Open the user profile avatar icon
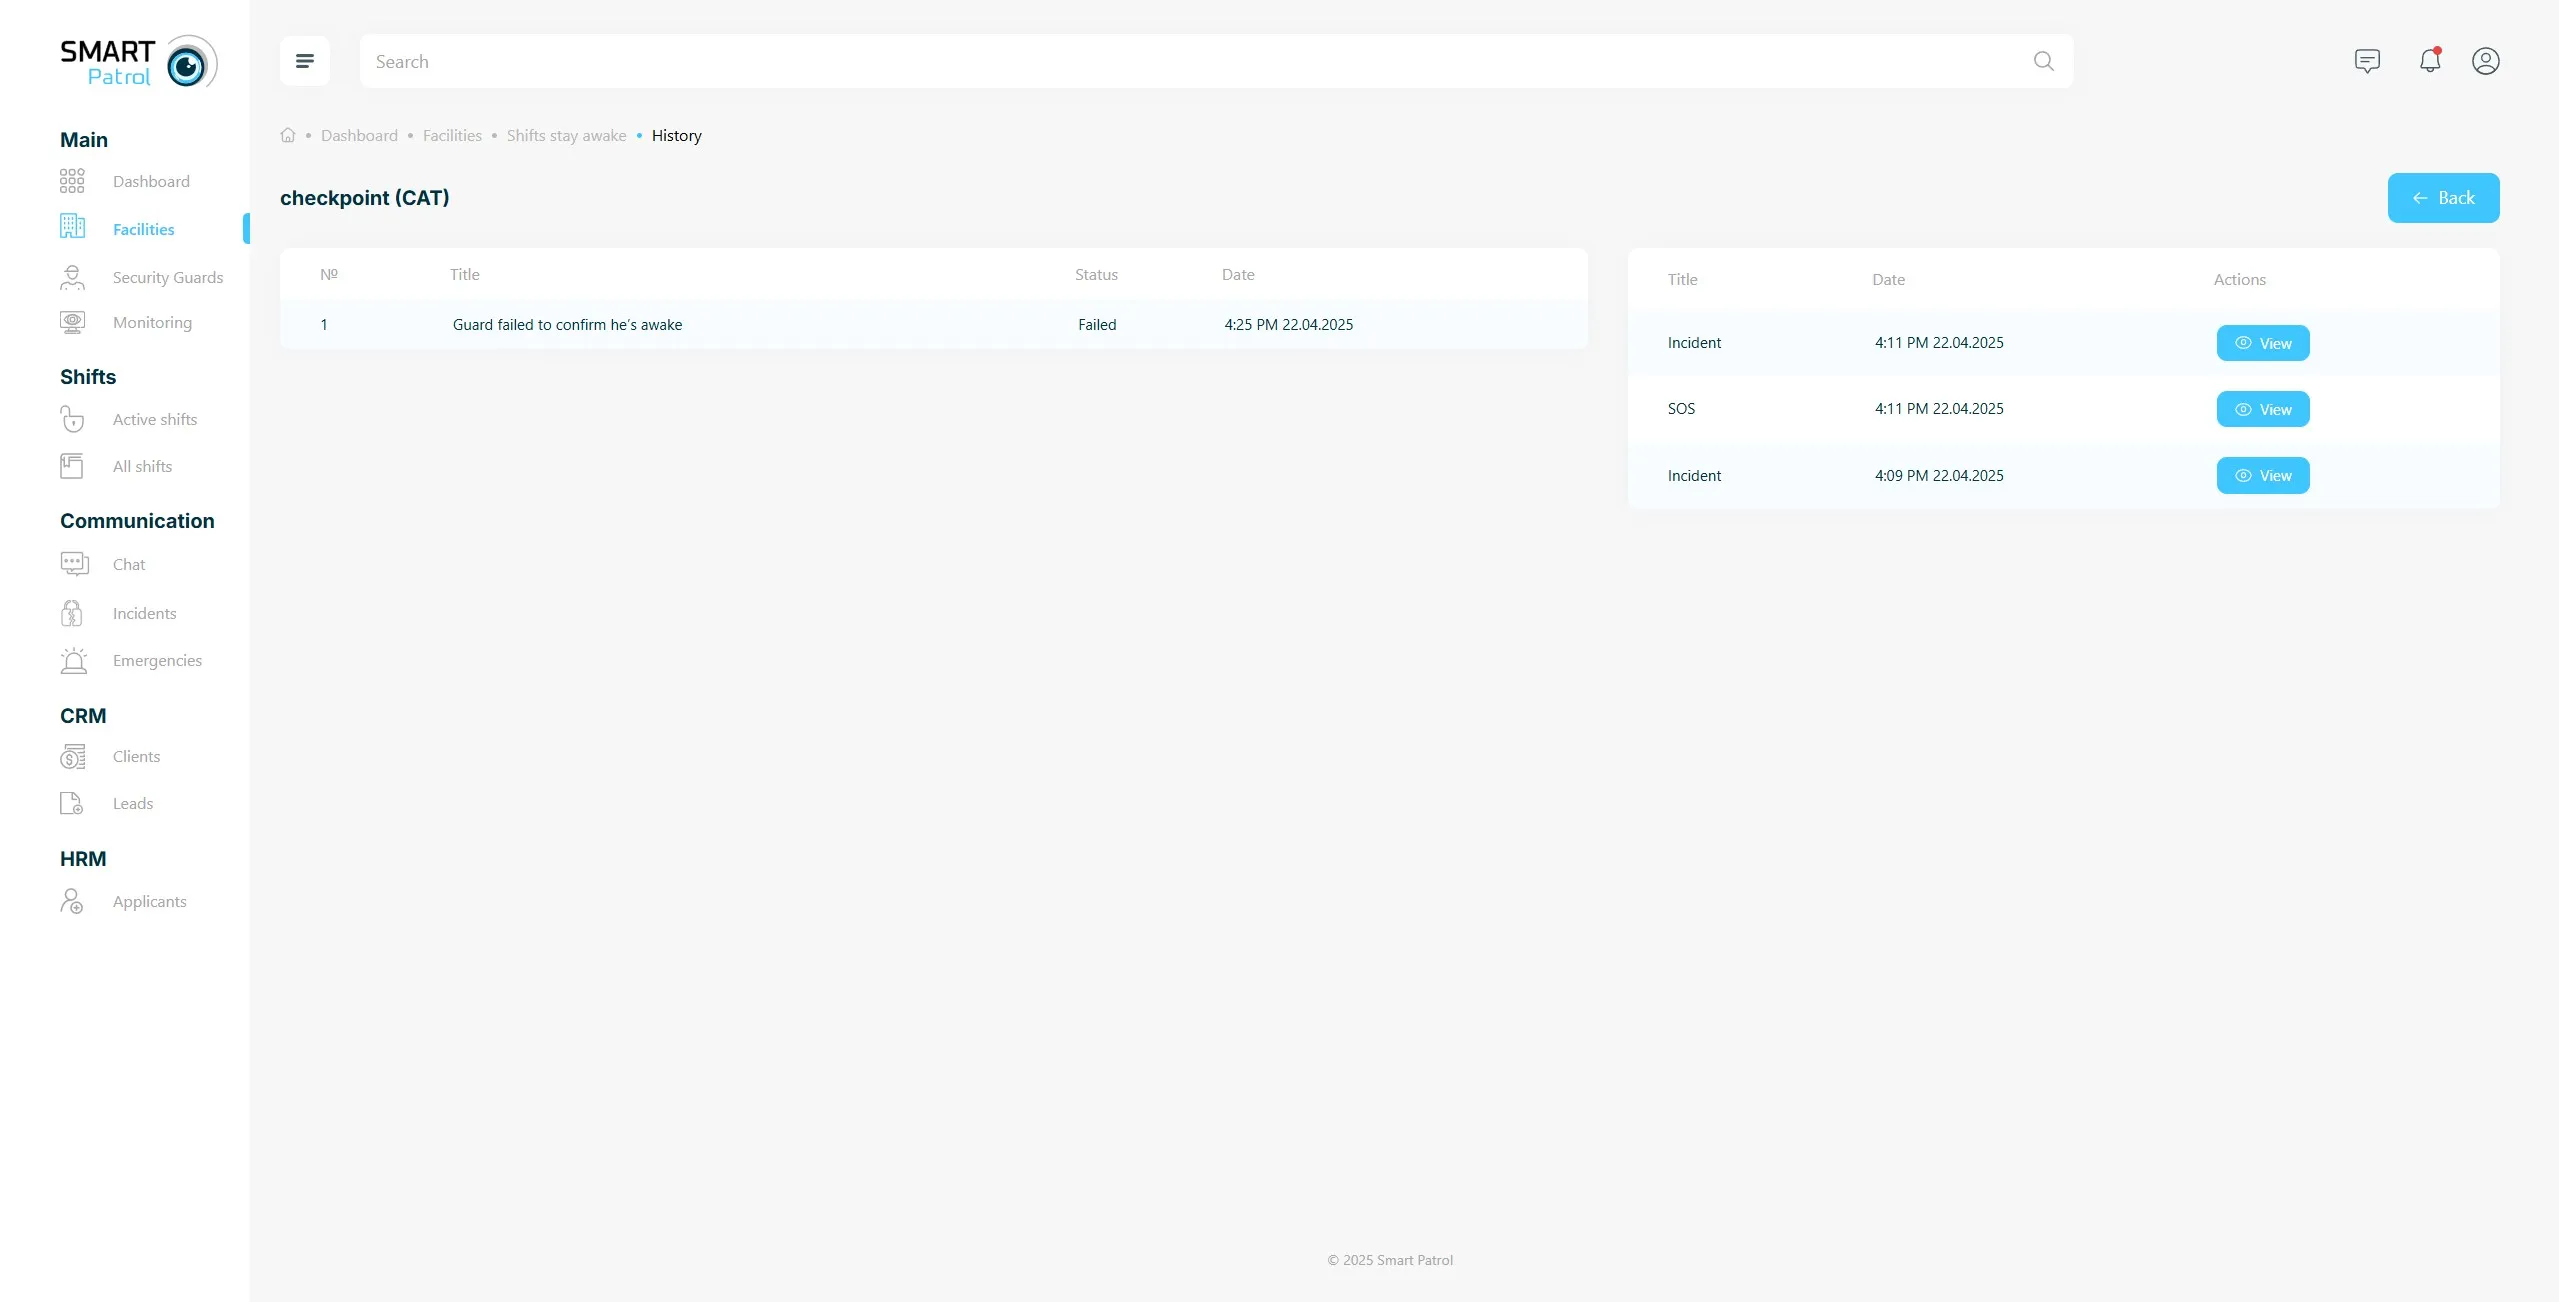The image size is (2559, 1302). point(2485,61)
